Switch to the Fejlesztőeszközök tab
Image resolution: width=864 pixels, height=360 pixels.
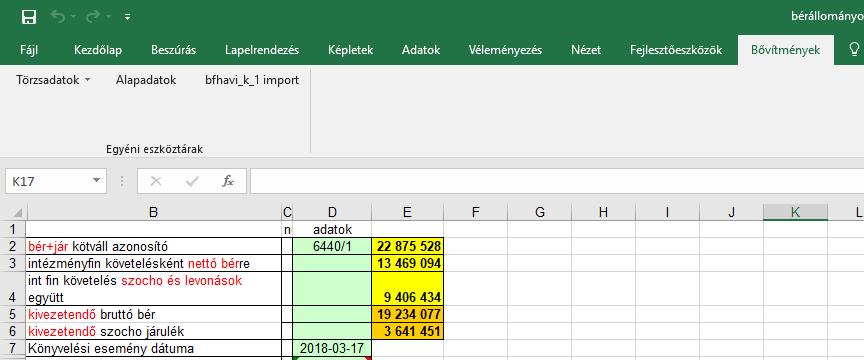click(676, 50)
